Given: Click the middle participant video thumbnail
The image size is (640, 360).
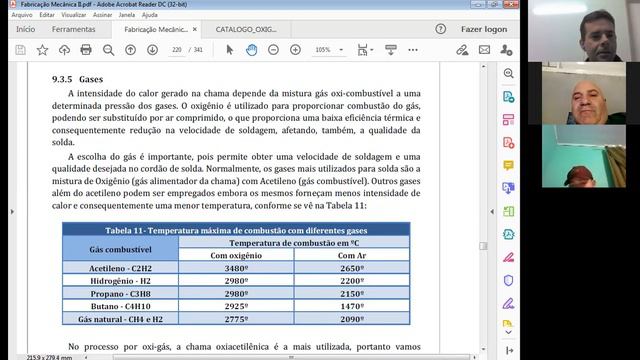Looking at the screenshot, I should [584, 93].
